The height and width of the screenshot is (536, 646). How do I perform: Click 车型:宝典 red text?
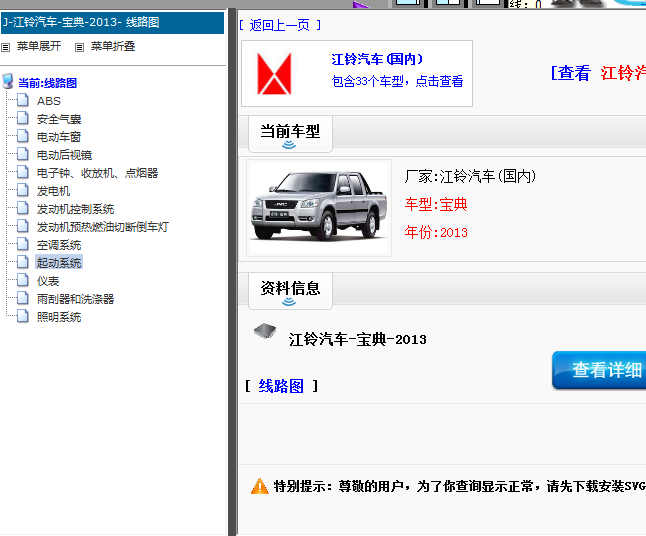click(436, 204)
